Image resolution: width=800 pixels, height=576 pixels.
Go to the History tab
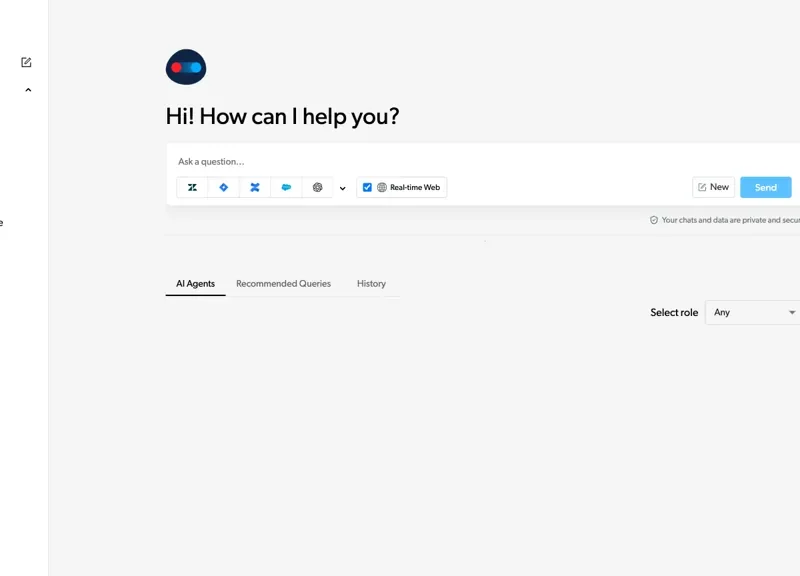371,284
